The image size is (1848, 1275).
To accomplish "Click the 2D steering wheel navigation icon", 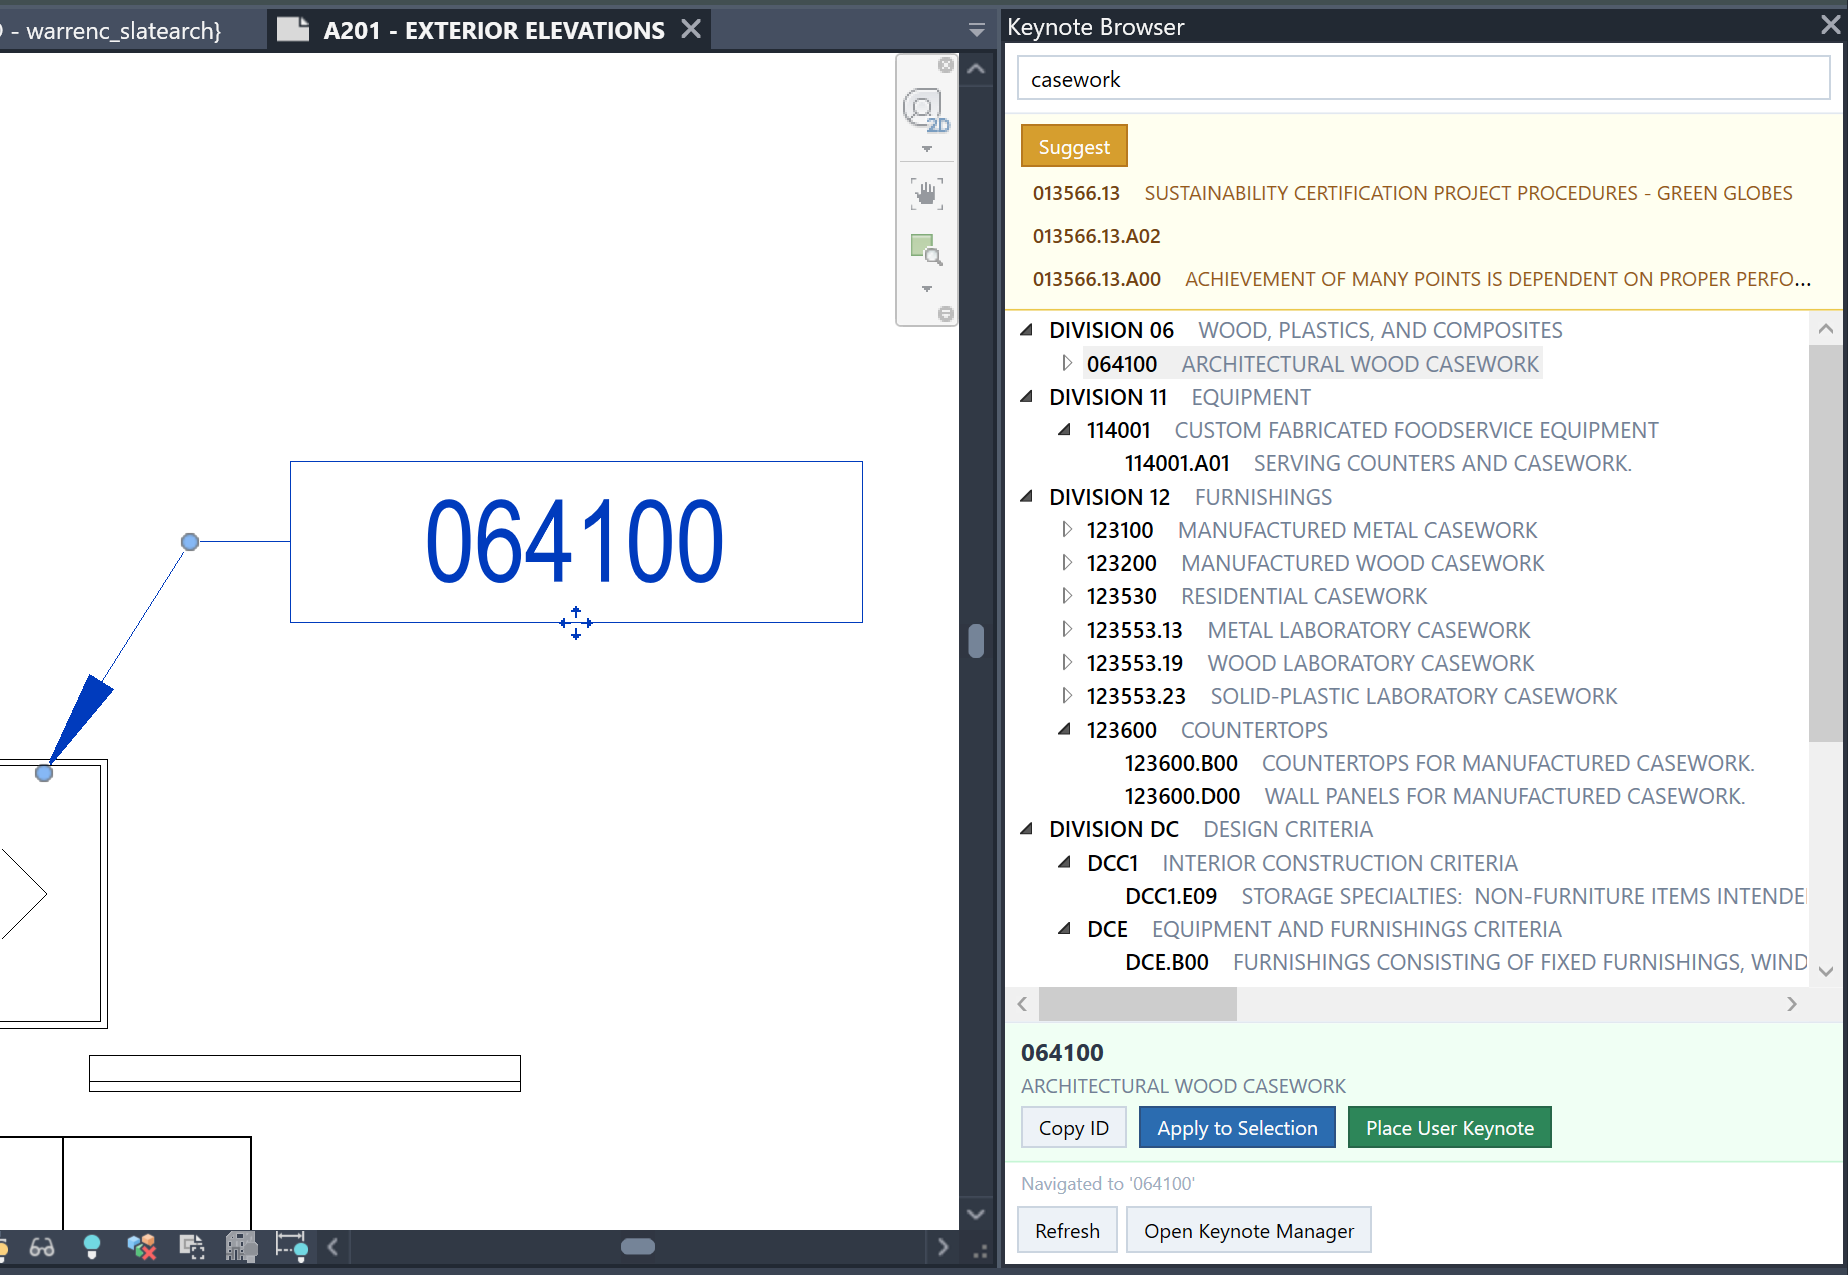I will click(924, 108).
